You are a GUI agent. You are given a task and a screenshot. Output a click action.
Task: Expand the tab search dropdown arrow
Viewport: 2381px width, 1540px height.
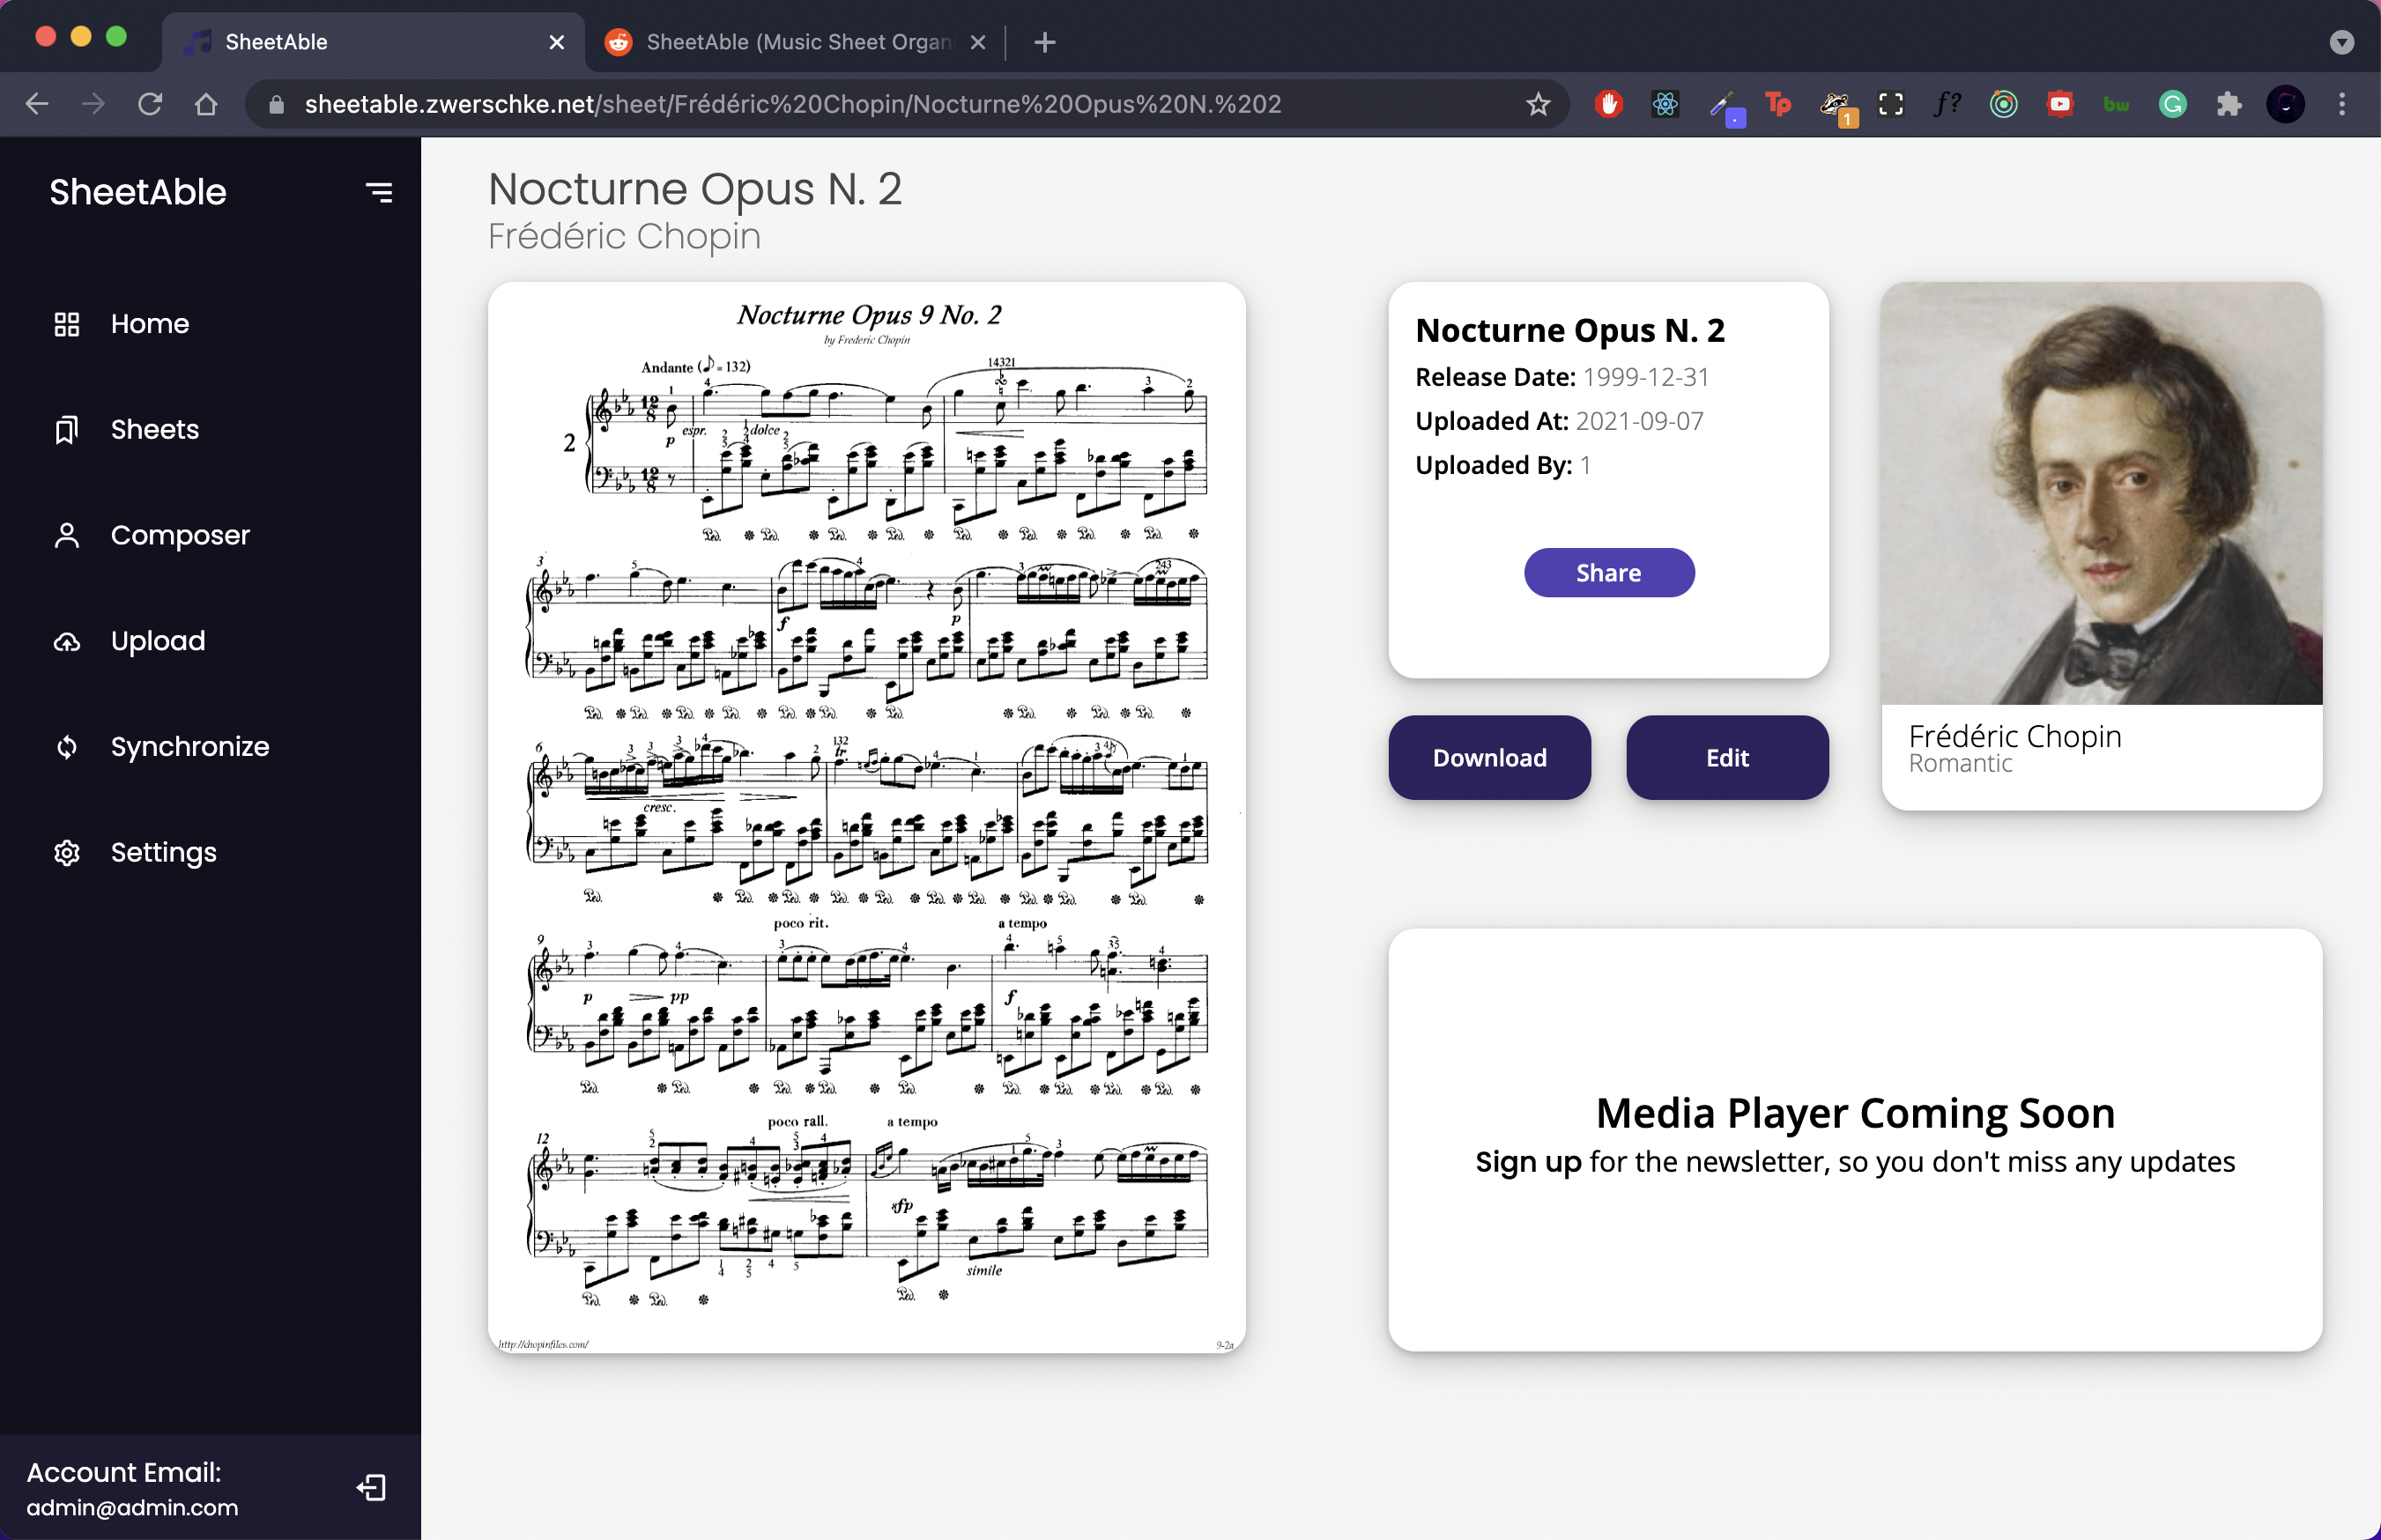pos(2341,42)
